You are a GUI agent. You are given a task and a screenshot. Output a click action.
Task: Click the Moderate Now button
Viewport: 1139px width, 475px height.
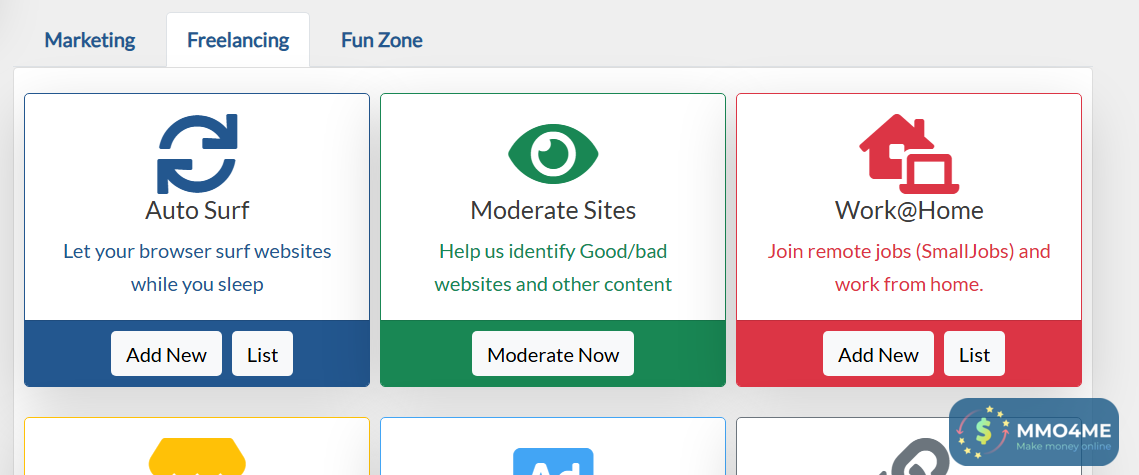[553, 354]
